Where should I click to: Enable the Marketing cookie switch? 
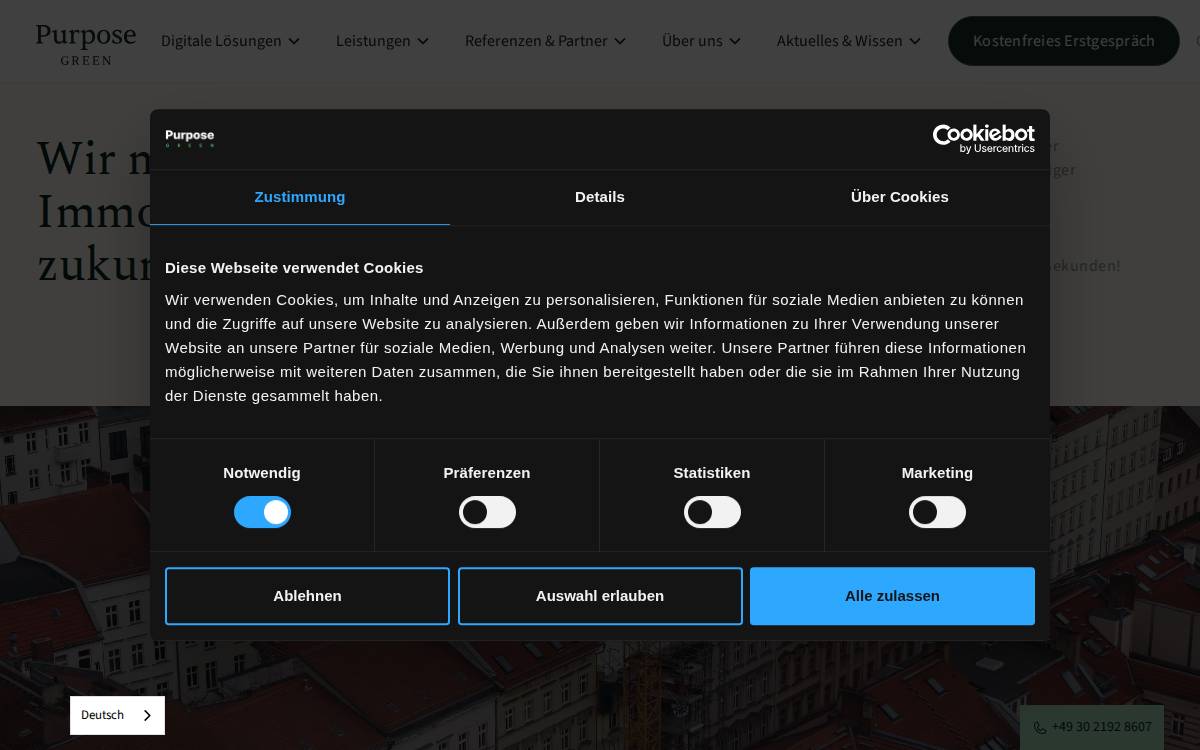tap(937, 512)
